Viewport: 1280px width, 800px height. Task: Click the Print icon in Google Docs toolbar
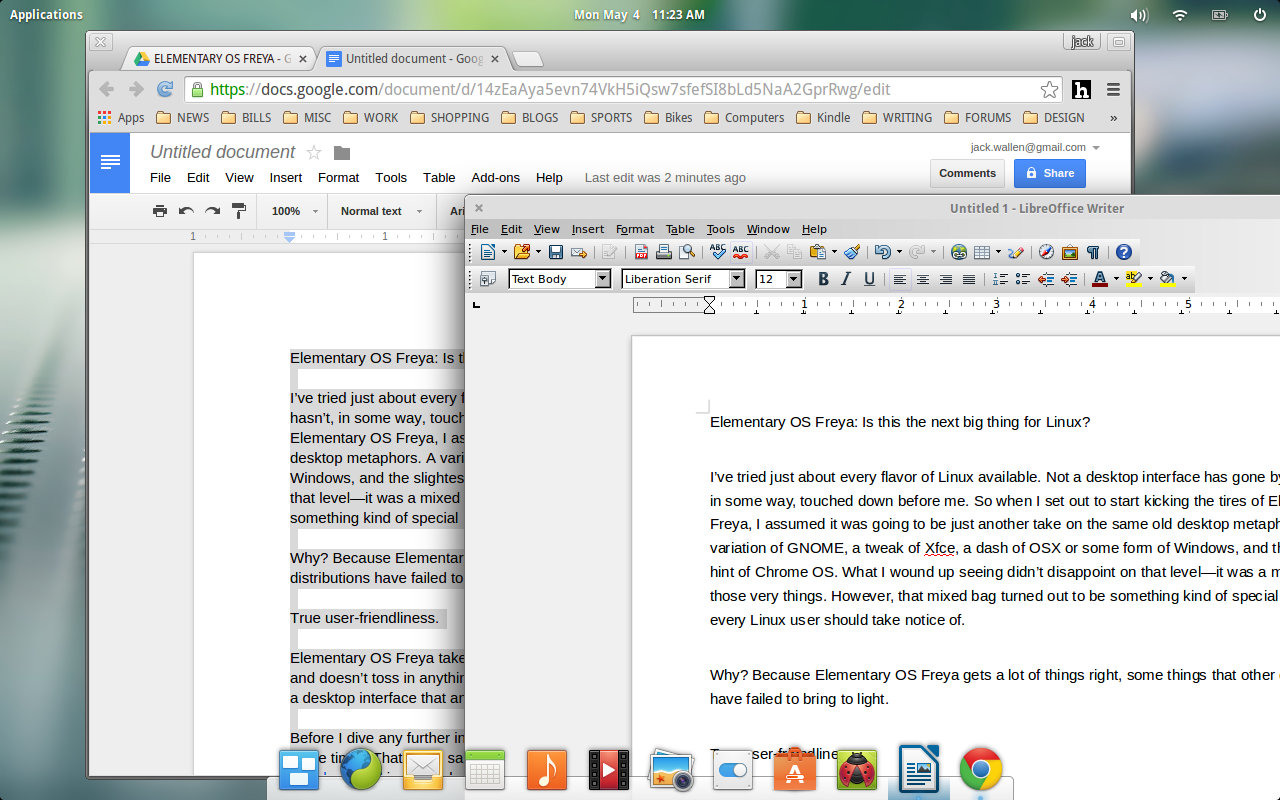click(160, 211)
